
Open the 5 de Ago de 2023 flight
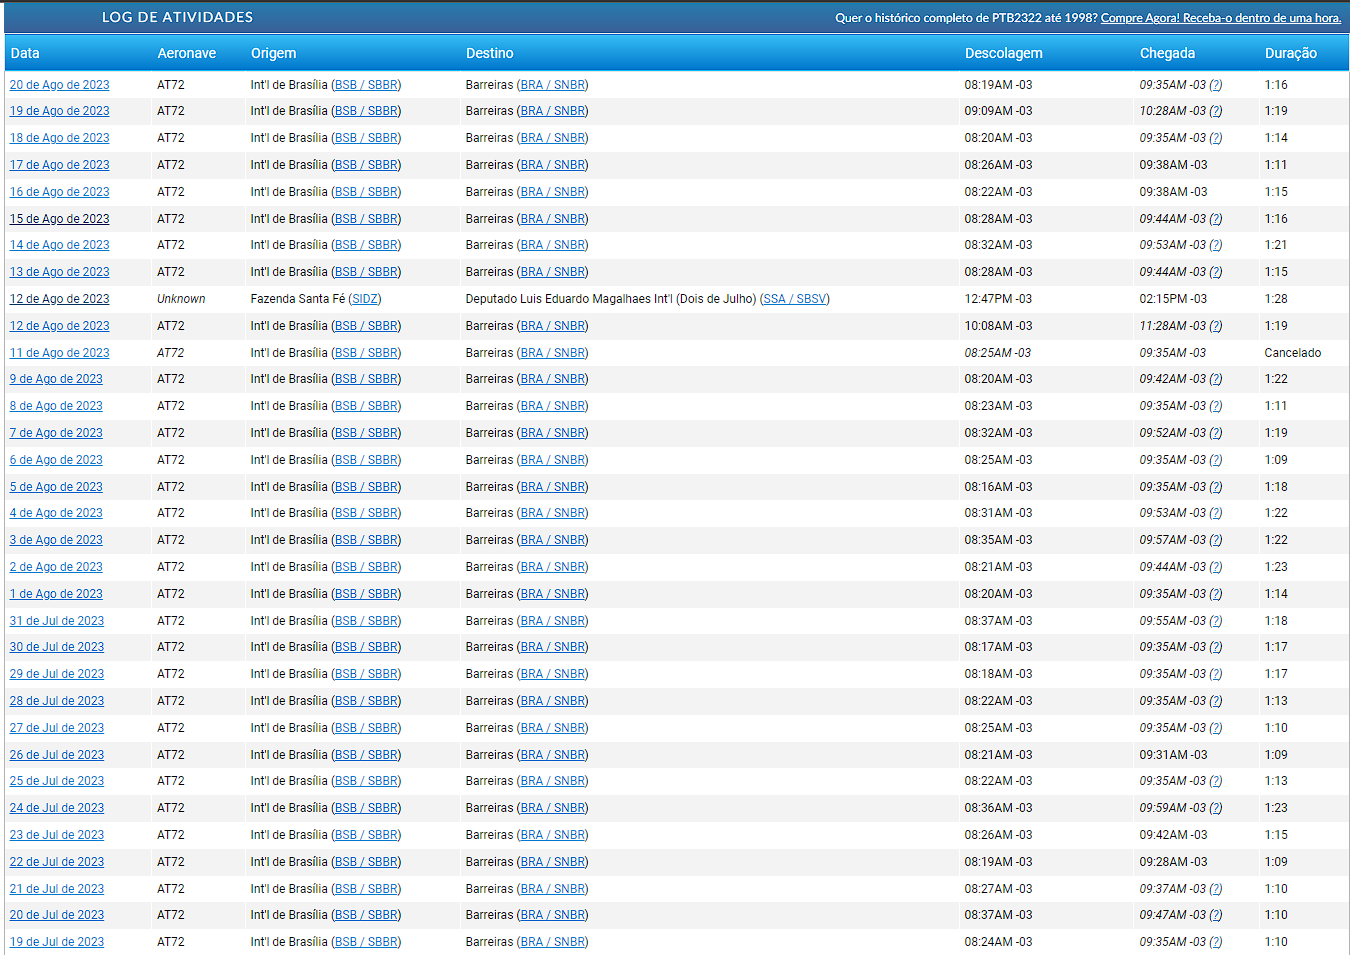coord(56,487)
